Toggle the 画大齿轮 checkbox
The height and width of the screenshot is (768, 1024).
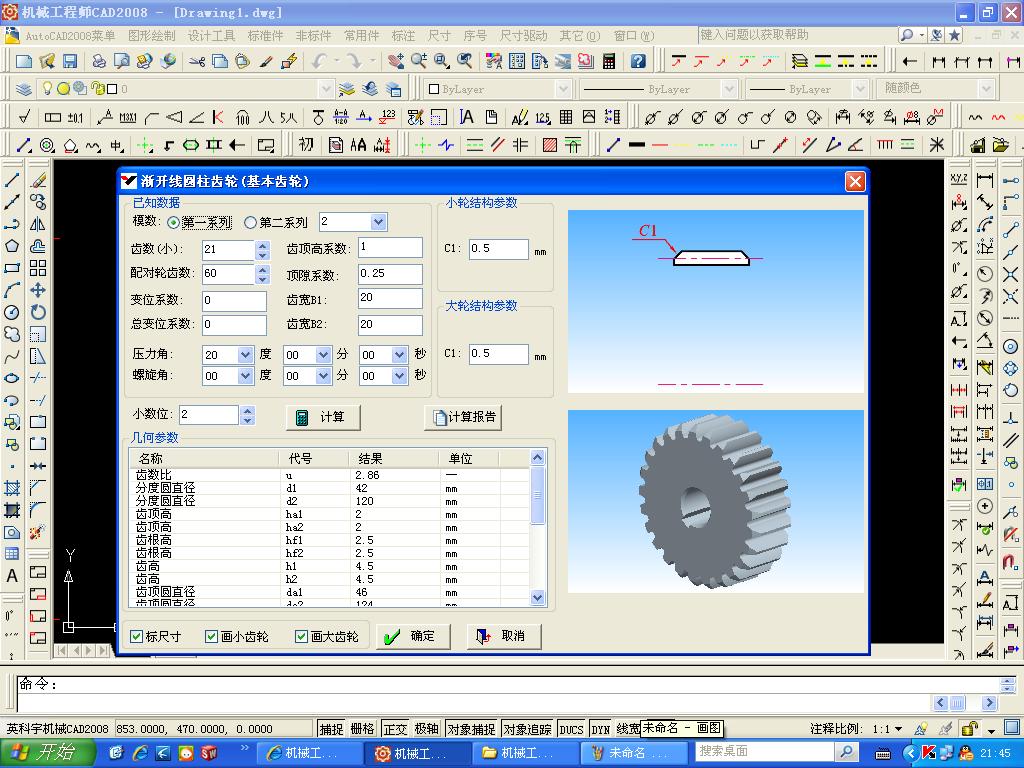301,636
